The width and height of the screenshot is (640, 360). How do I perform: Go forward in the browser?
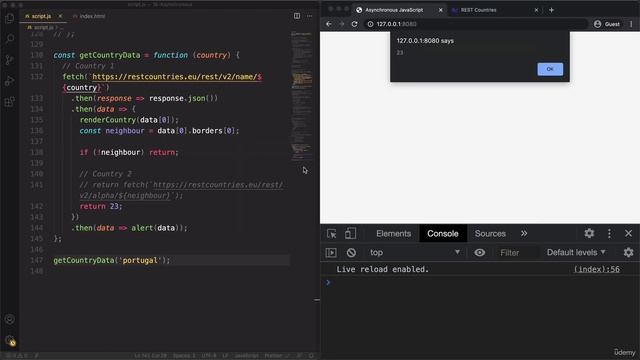[341, 24]
